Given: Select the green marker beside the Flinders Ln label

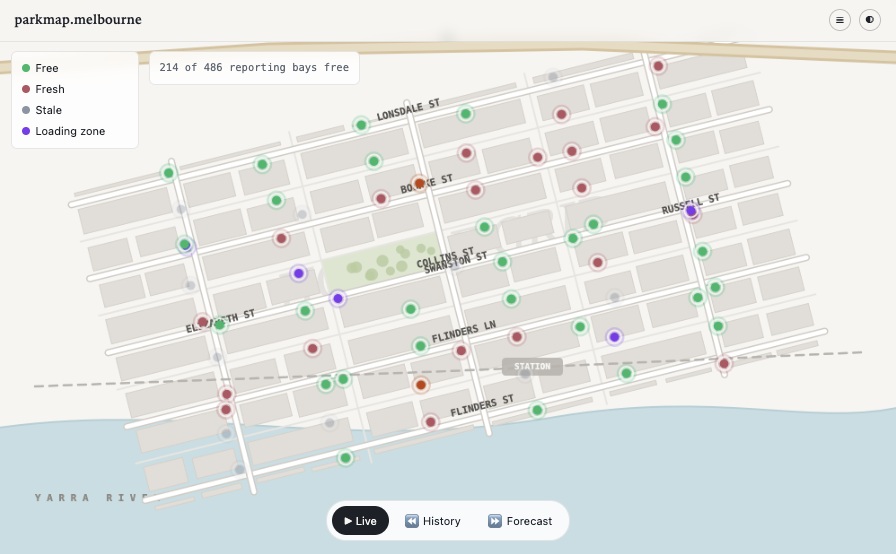Looking at the screenshot, I should pos(421,346).
